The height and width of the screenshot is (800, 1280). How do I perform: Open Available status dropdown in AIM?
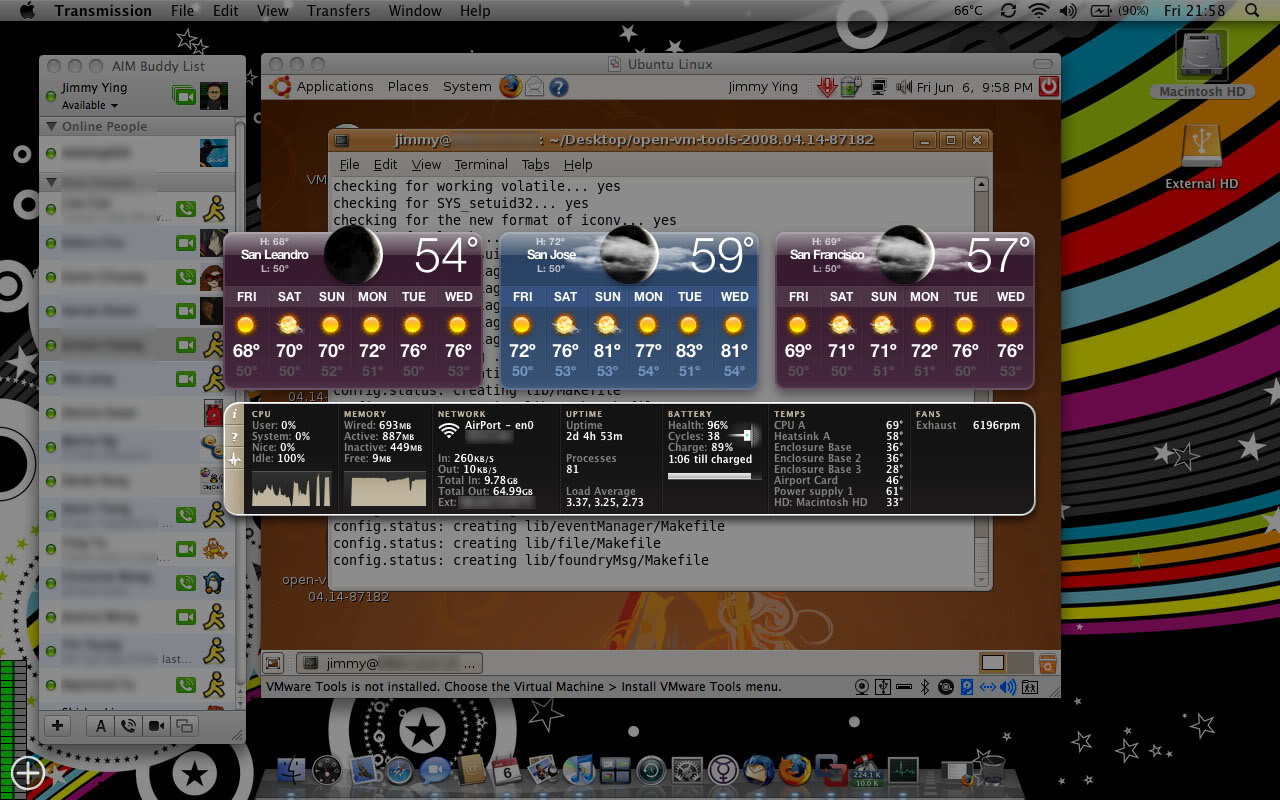click(90, 105)
